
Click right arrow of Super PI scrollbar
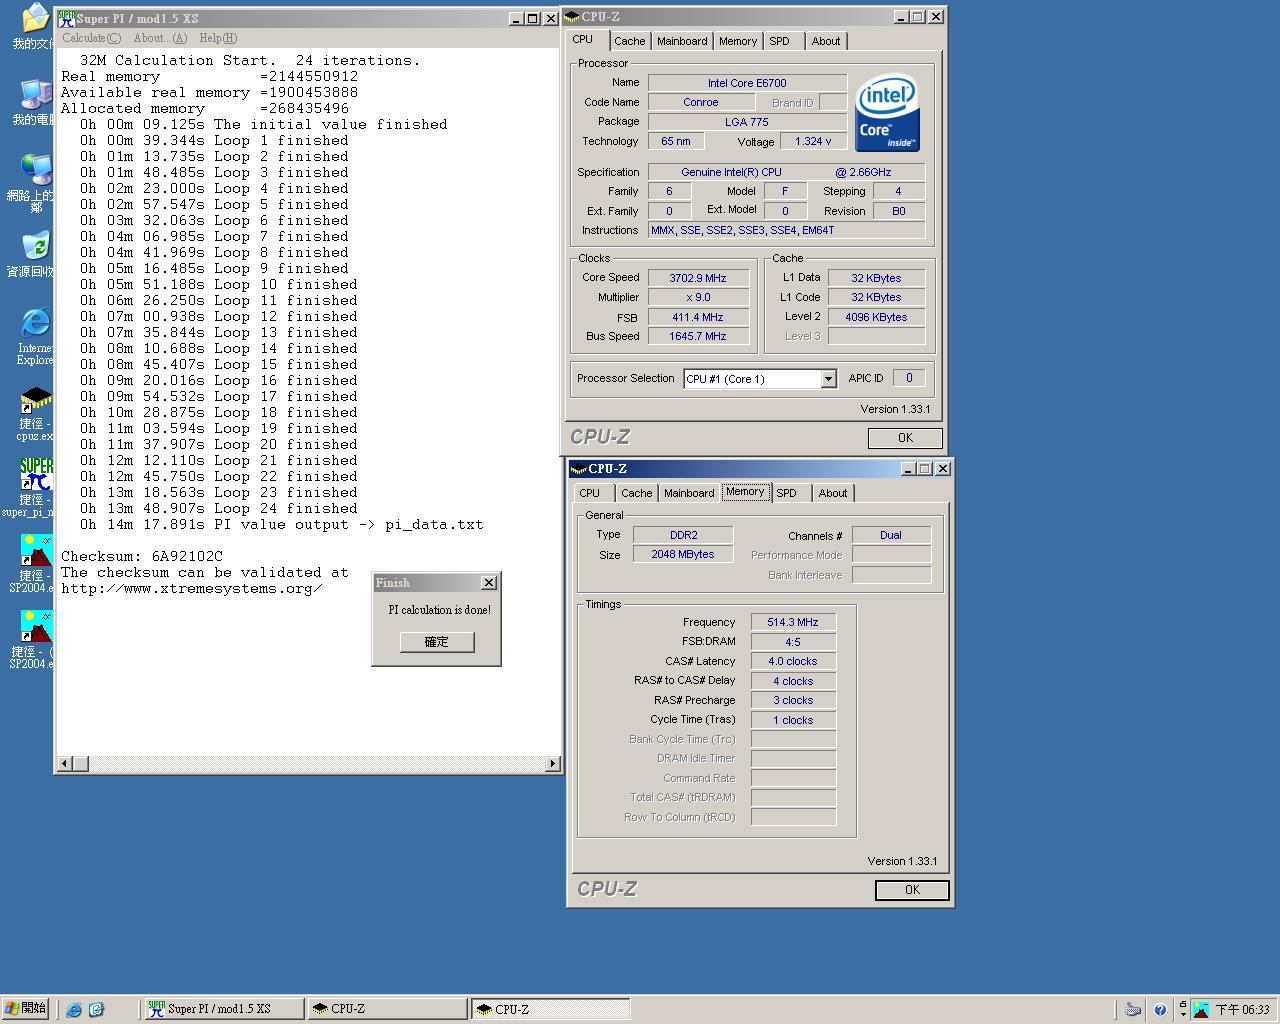coord(552,764)
